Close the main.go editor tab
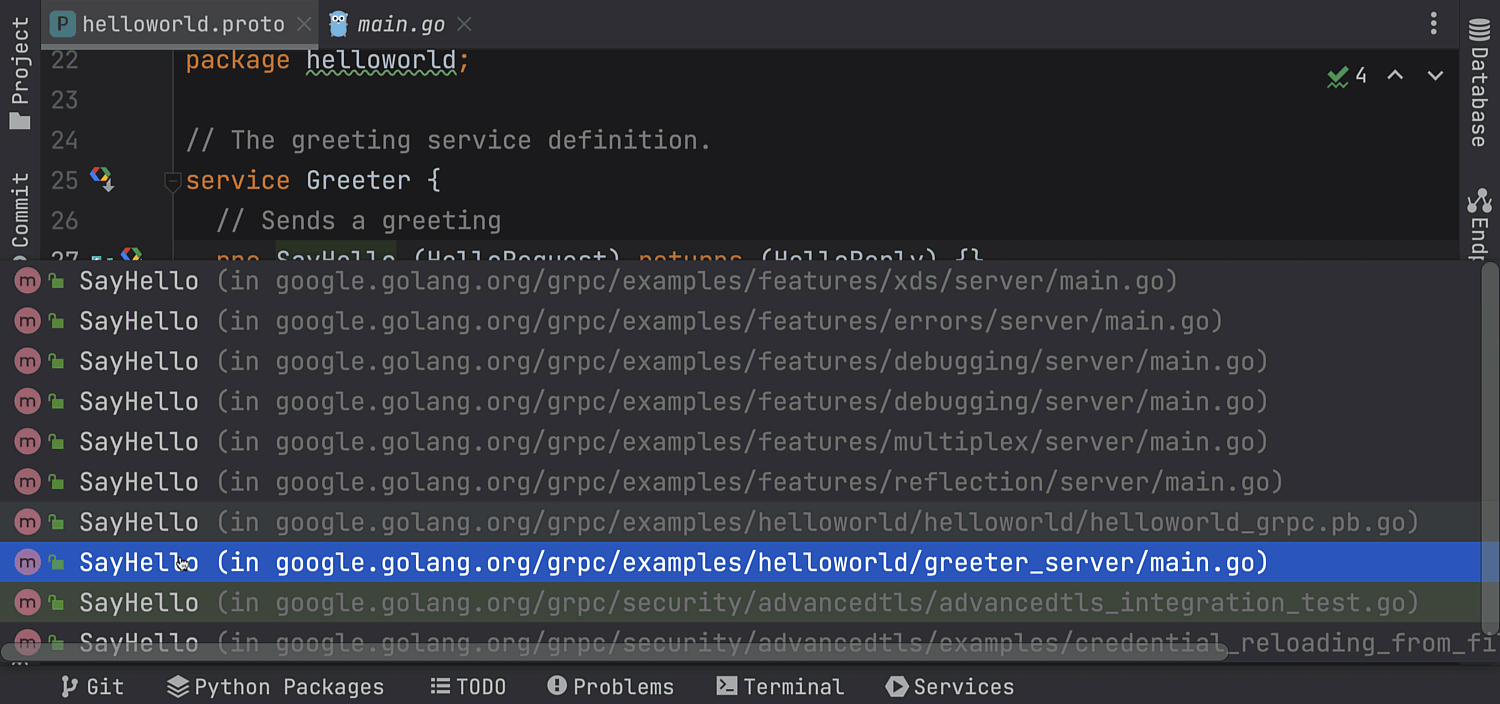 463,24
